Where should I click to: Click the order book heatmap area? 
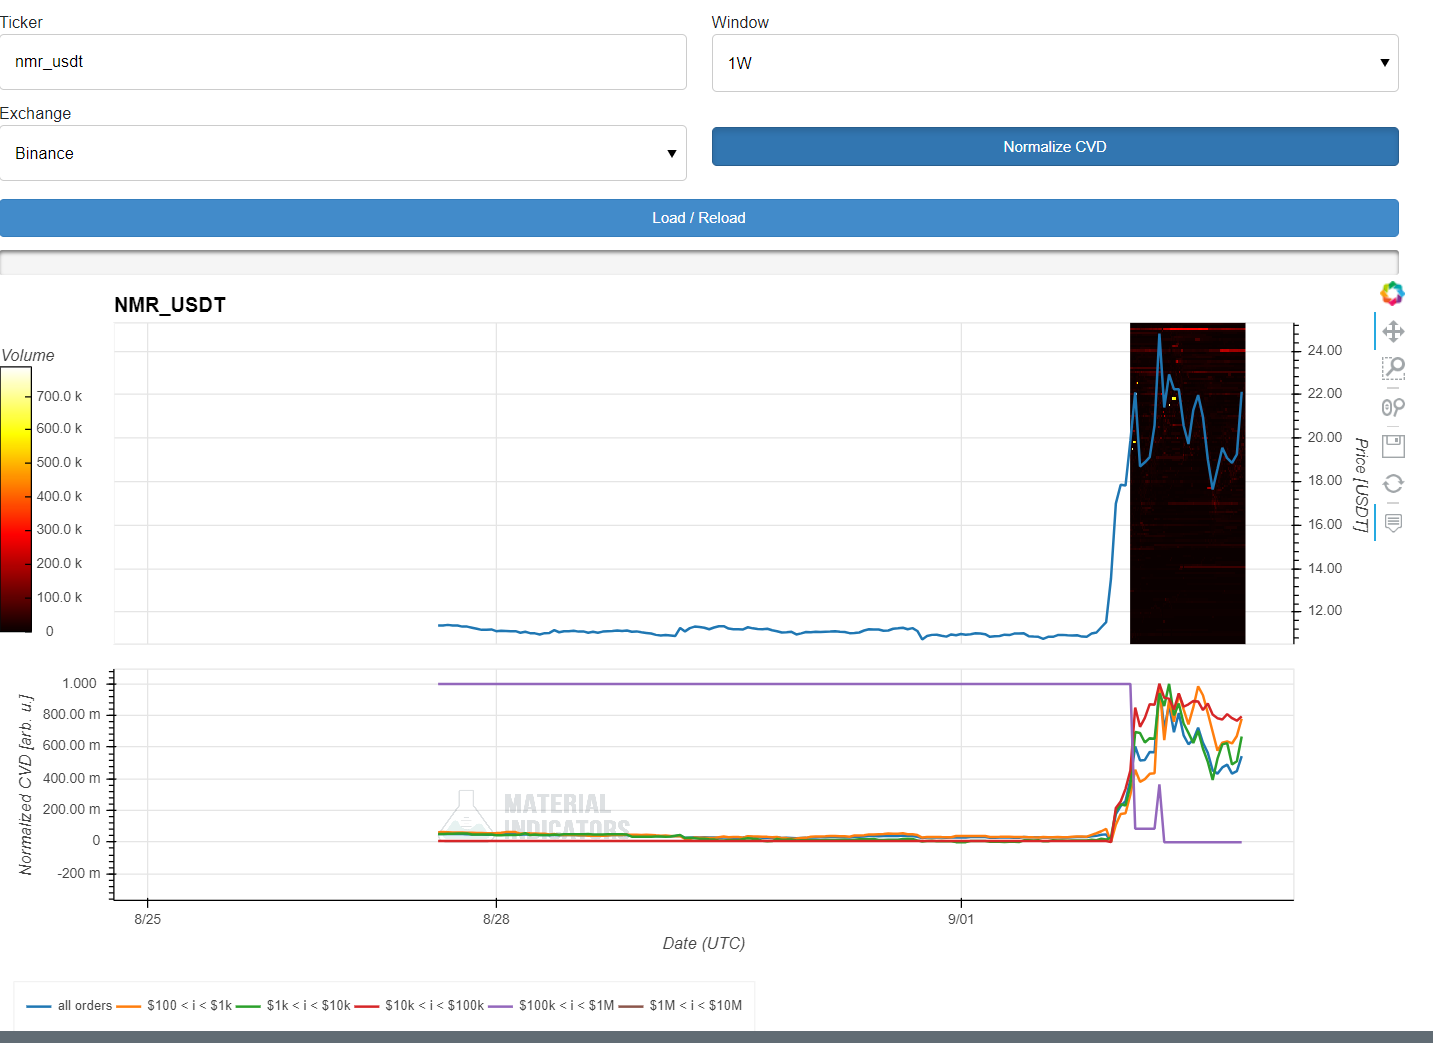1187,560
